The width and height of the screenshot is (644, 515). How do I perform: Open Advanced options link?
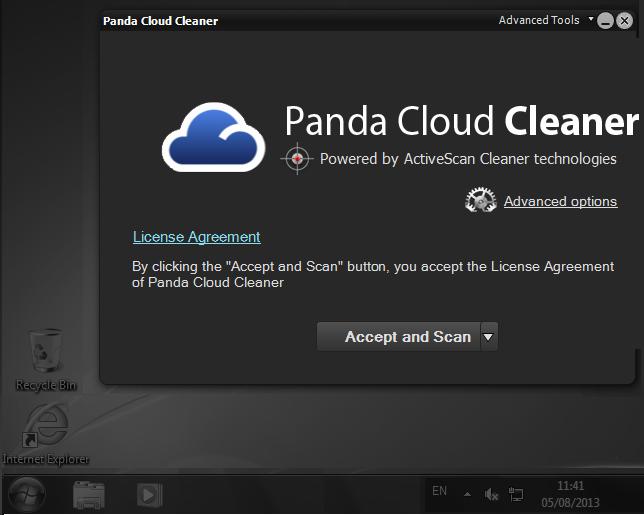coord(560,201)
